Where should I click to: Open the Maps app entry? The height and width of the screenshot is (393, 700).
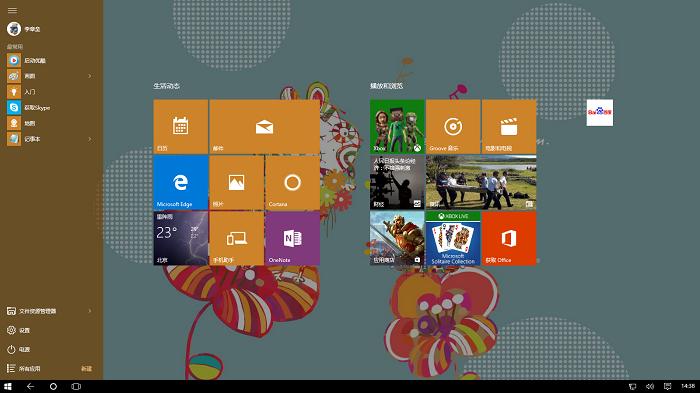click(x=51, y=123)
